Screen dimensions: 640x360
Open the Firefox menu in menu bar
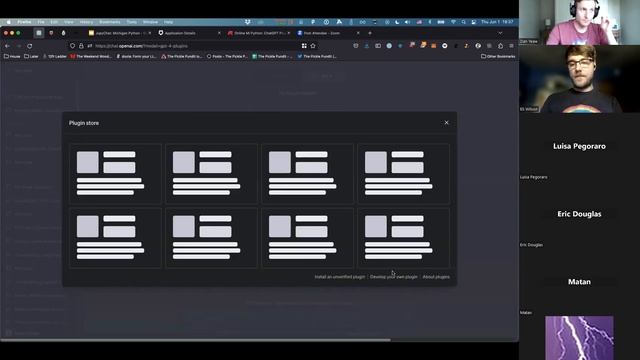pyautogui.click(x=24, y=22)
